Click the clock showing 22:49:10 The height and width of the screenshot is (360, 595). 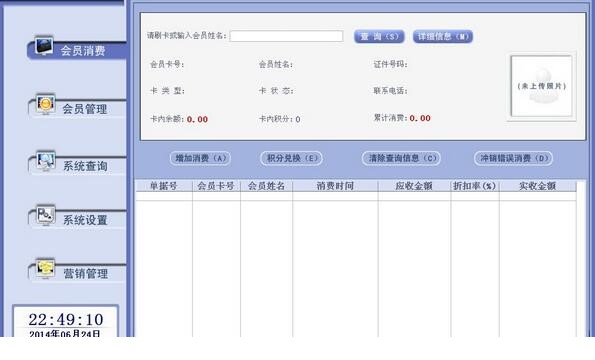click(x=66, y=319)
